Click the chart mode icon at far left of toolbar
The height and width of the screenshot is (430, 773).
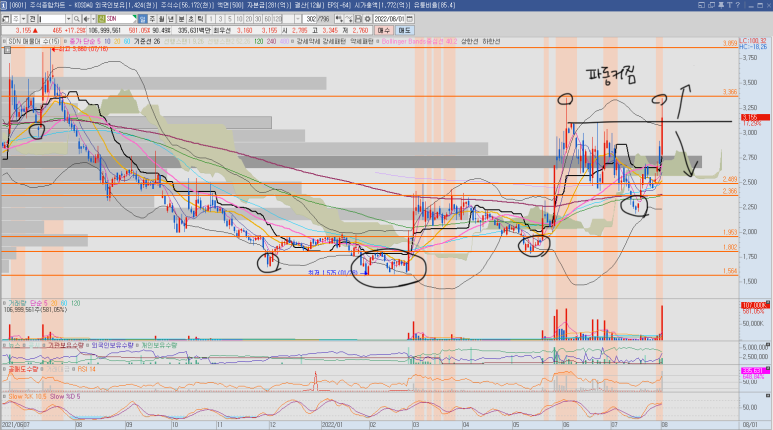click(6, 18)
